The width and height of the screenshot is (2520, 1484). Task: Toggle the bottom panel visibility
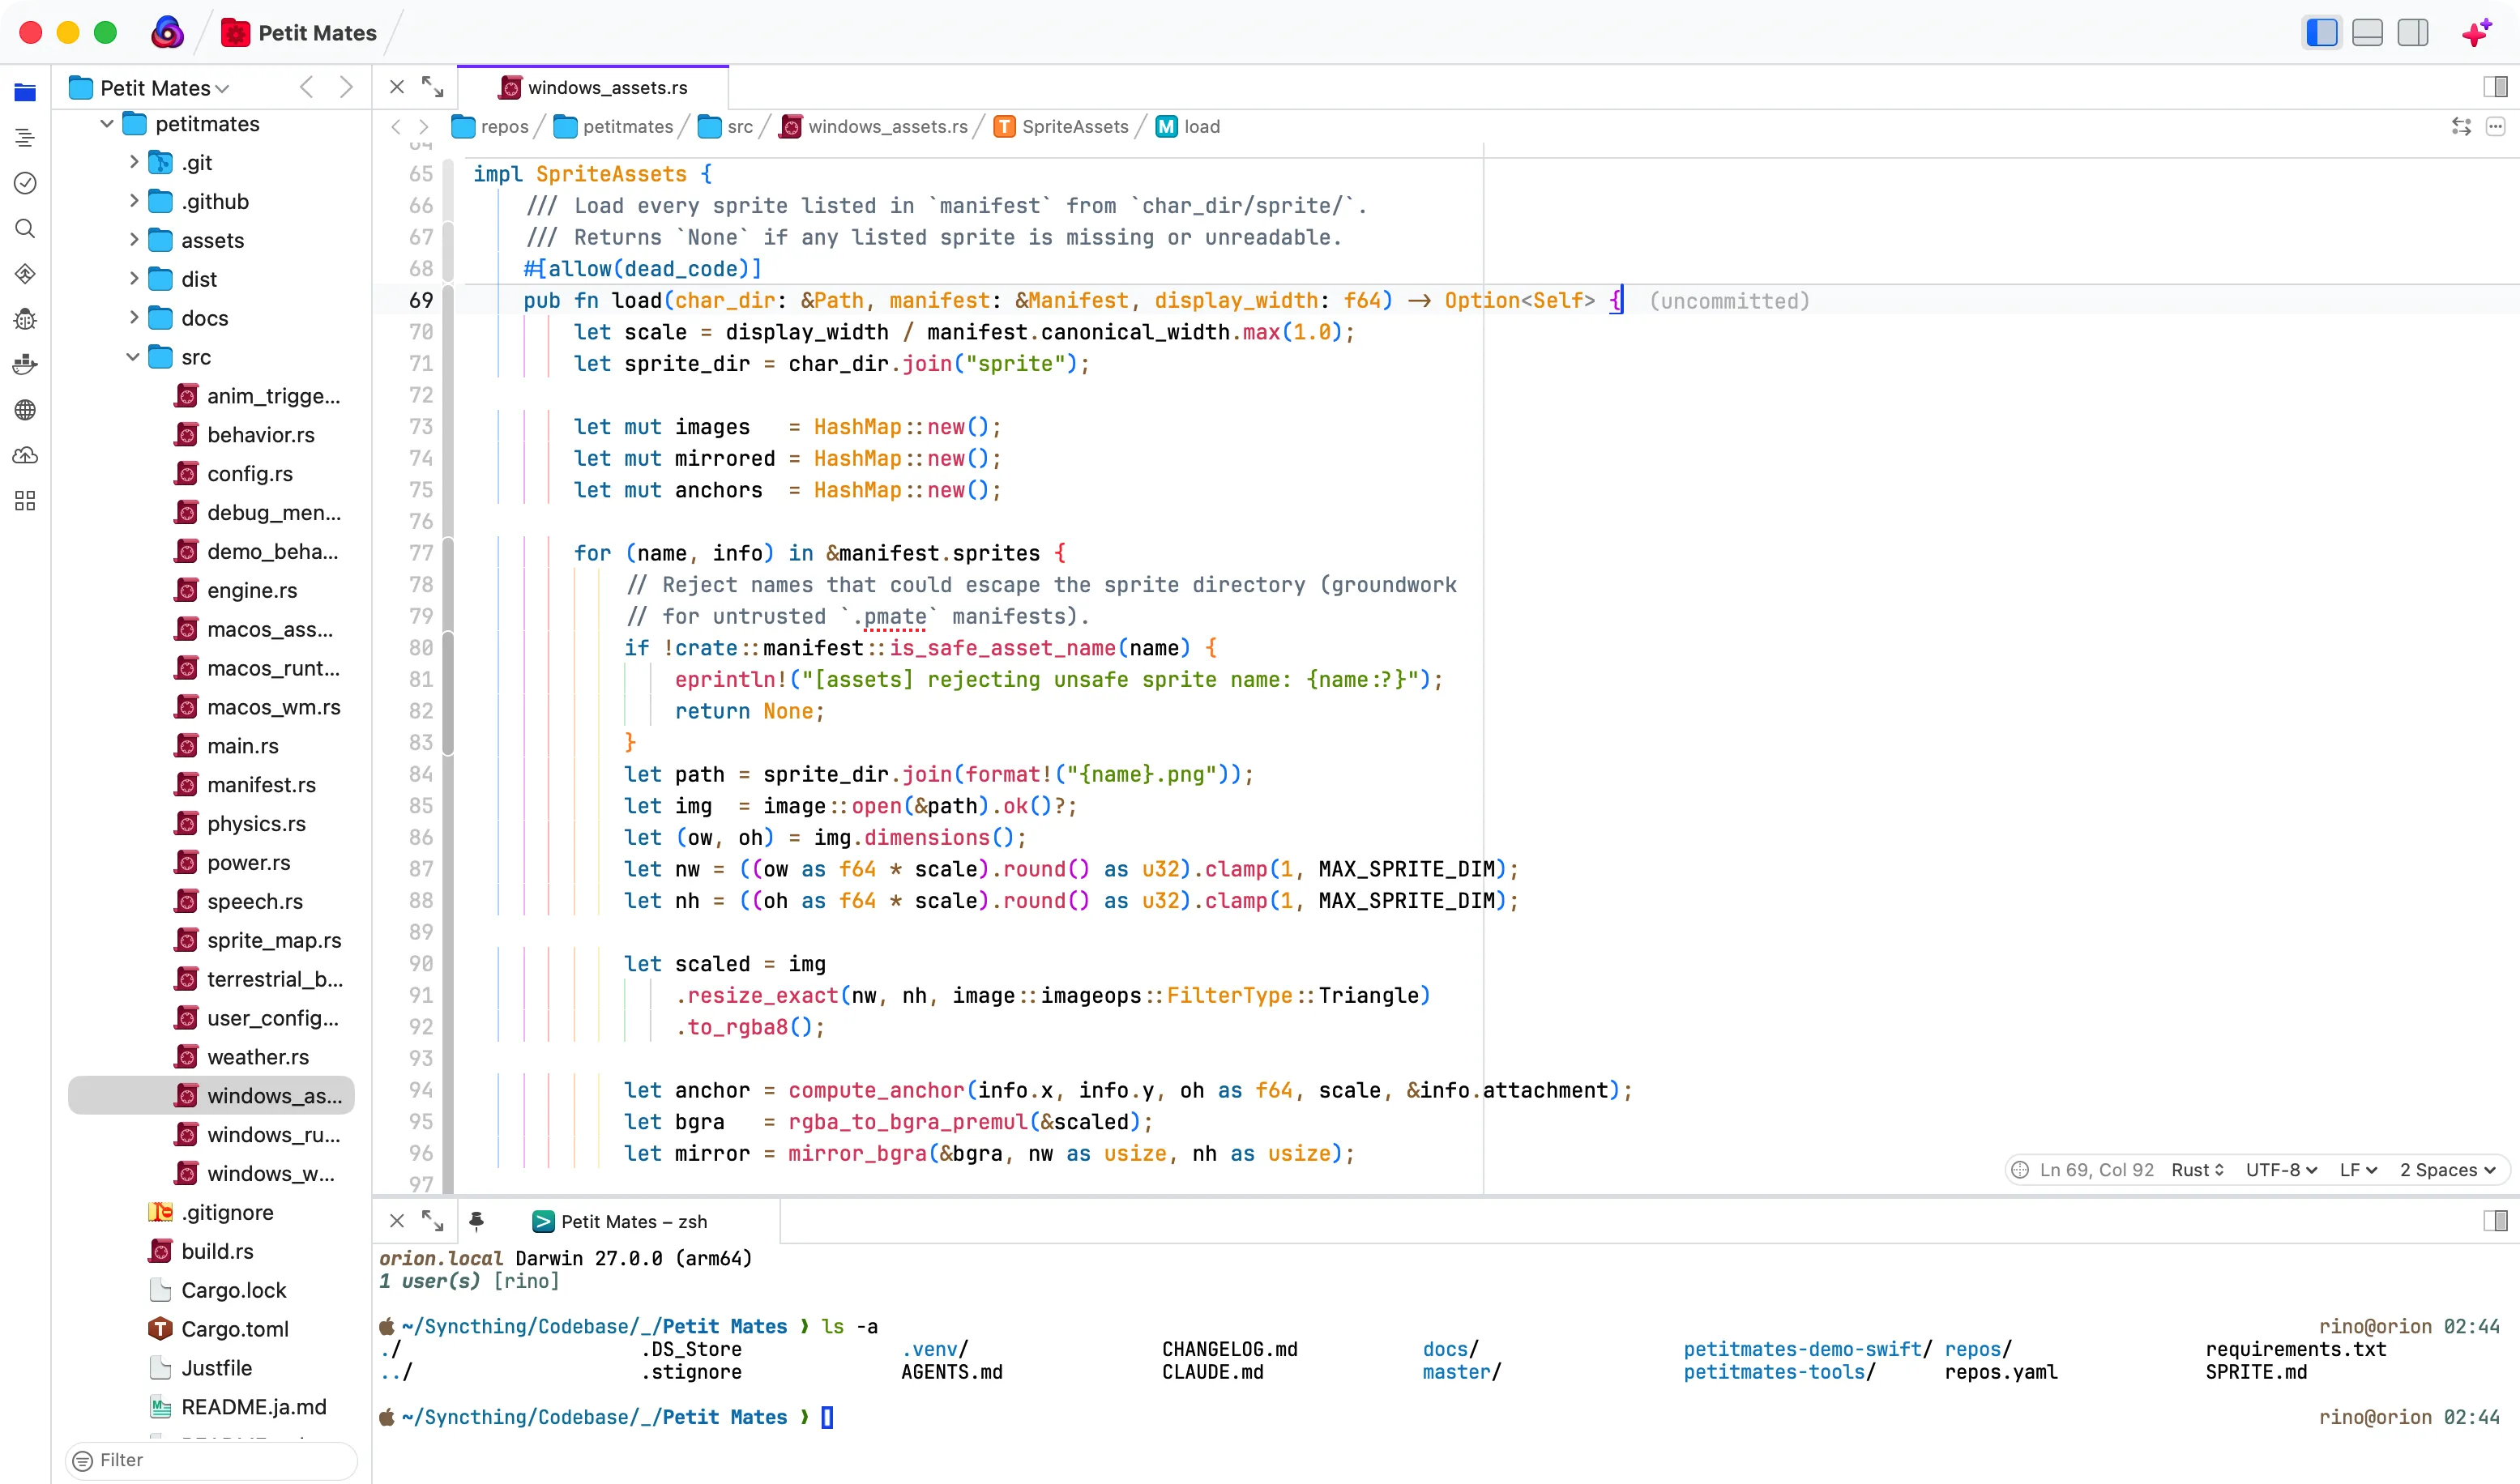(2367, 33)
